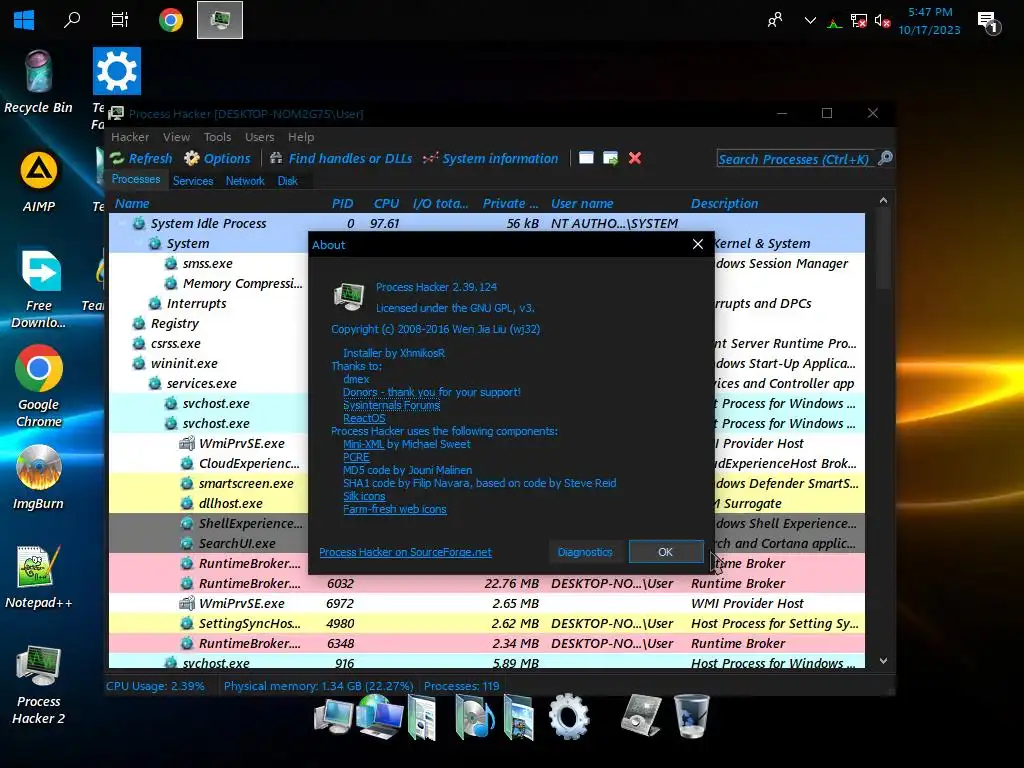The width and height of the screenshot is (1024, 768).
Task: Open the notification center icon
Action: tap(989, 22)
